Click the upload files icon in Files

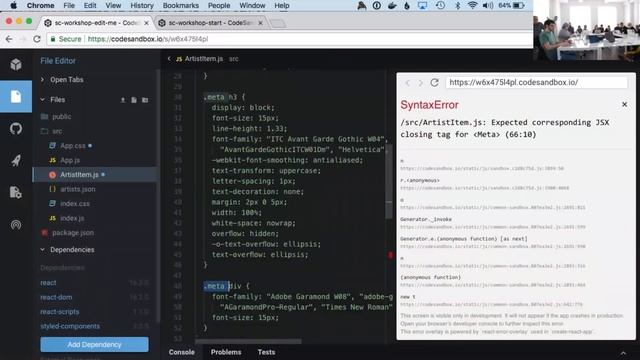tap(123, 100)
